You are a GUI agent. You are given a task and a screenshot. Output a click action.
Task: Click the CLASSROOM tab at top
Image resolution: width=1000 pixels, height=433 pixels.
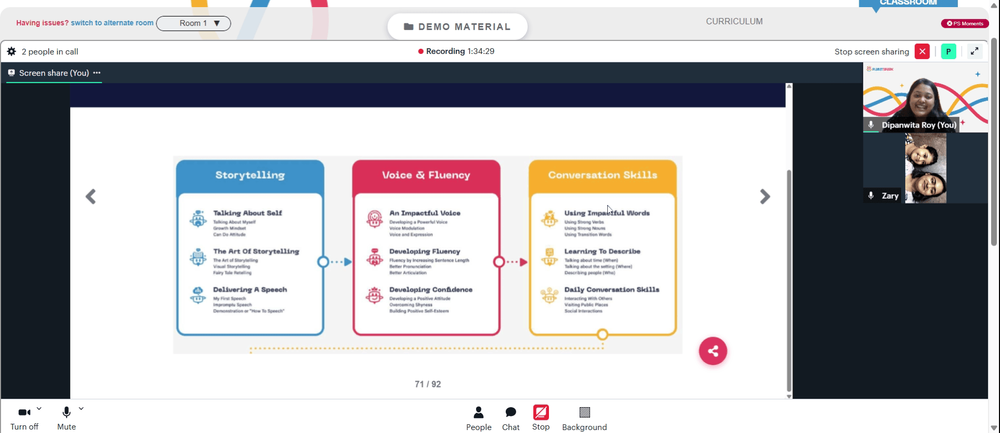pos(908,3)
